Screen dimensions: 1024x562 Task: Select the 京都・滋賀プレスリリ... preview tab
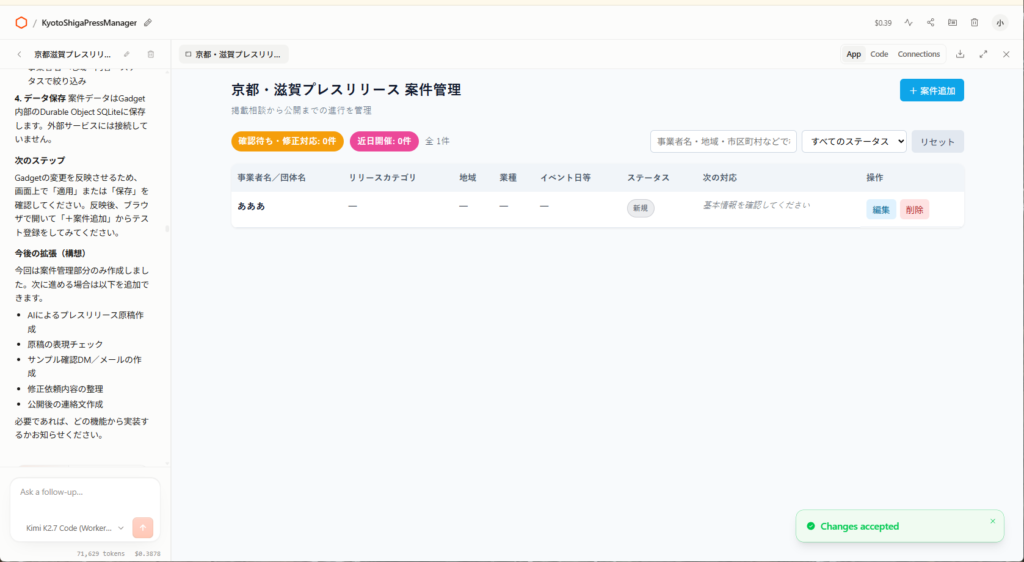coord(234,54)
